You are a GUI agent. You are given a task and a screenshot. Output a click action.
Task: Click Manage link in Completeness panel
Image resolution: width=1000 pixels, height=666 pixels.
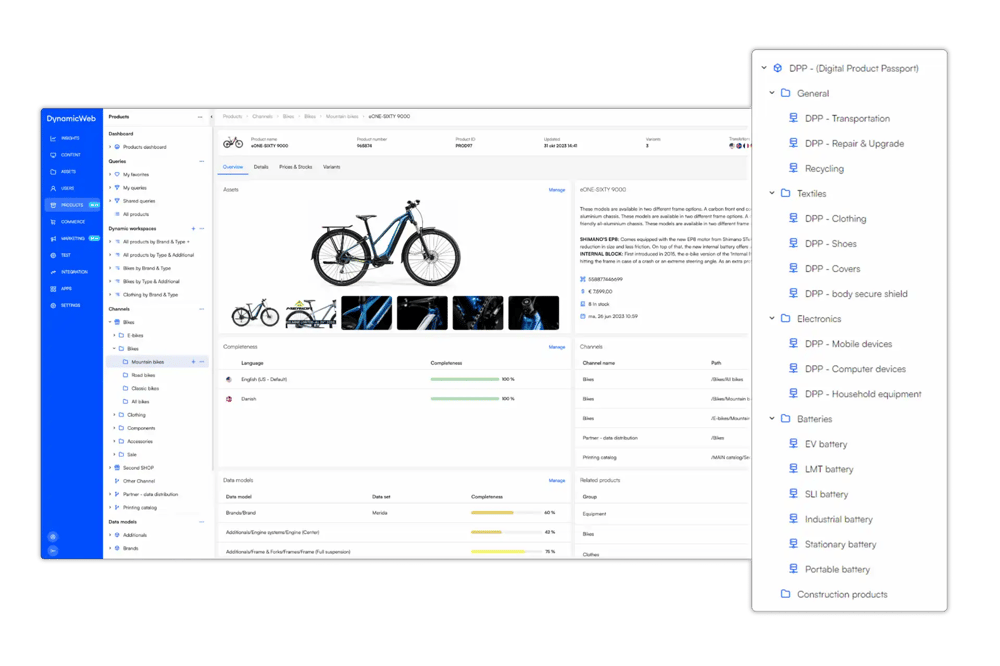coord(557,347)
